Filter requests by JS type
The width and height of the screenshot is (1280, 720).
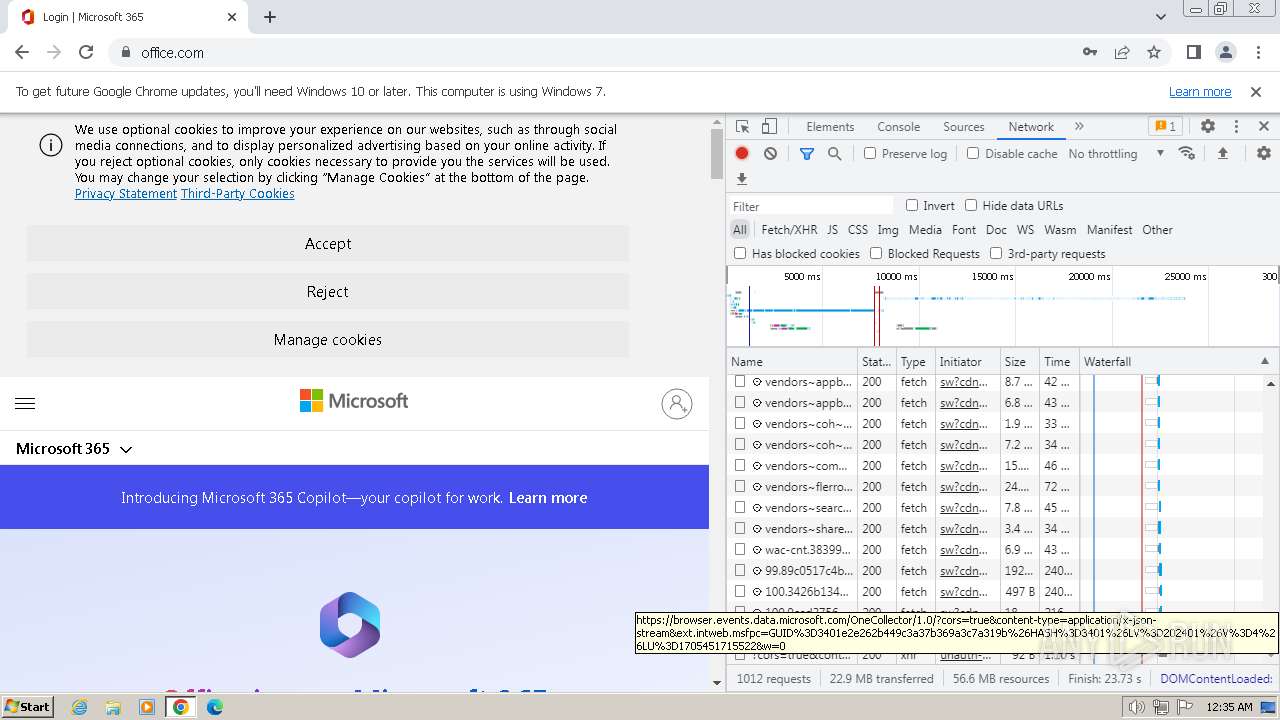click(x=832, y=230)
